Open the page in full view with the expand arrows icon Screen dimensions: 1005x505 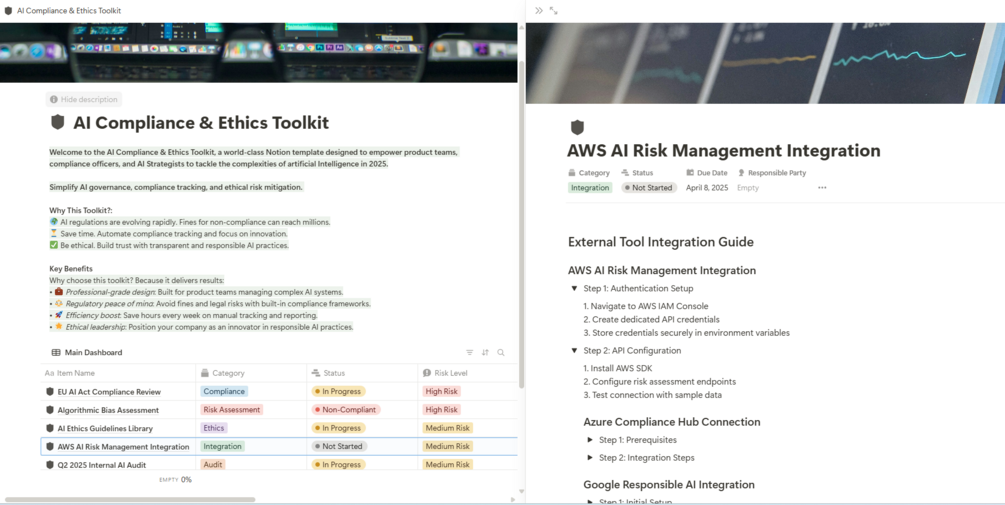click(x=554, y=10)
